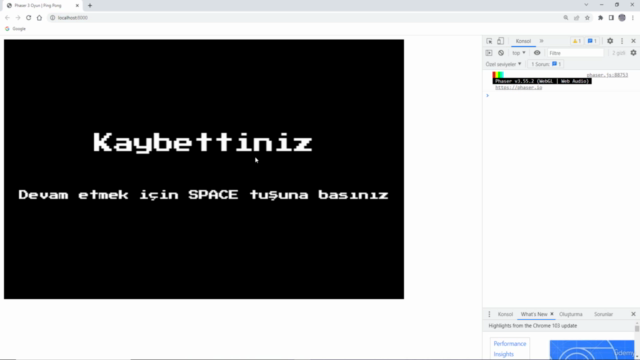Viewport: 640px width, 360px height.
Task: Go back in the browser
Action: click(x=7, y=18)
